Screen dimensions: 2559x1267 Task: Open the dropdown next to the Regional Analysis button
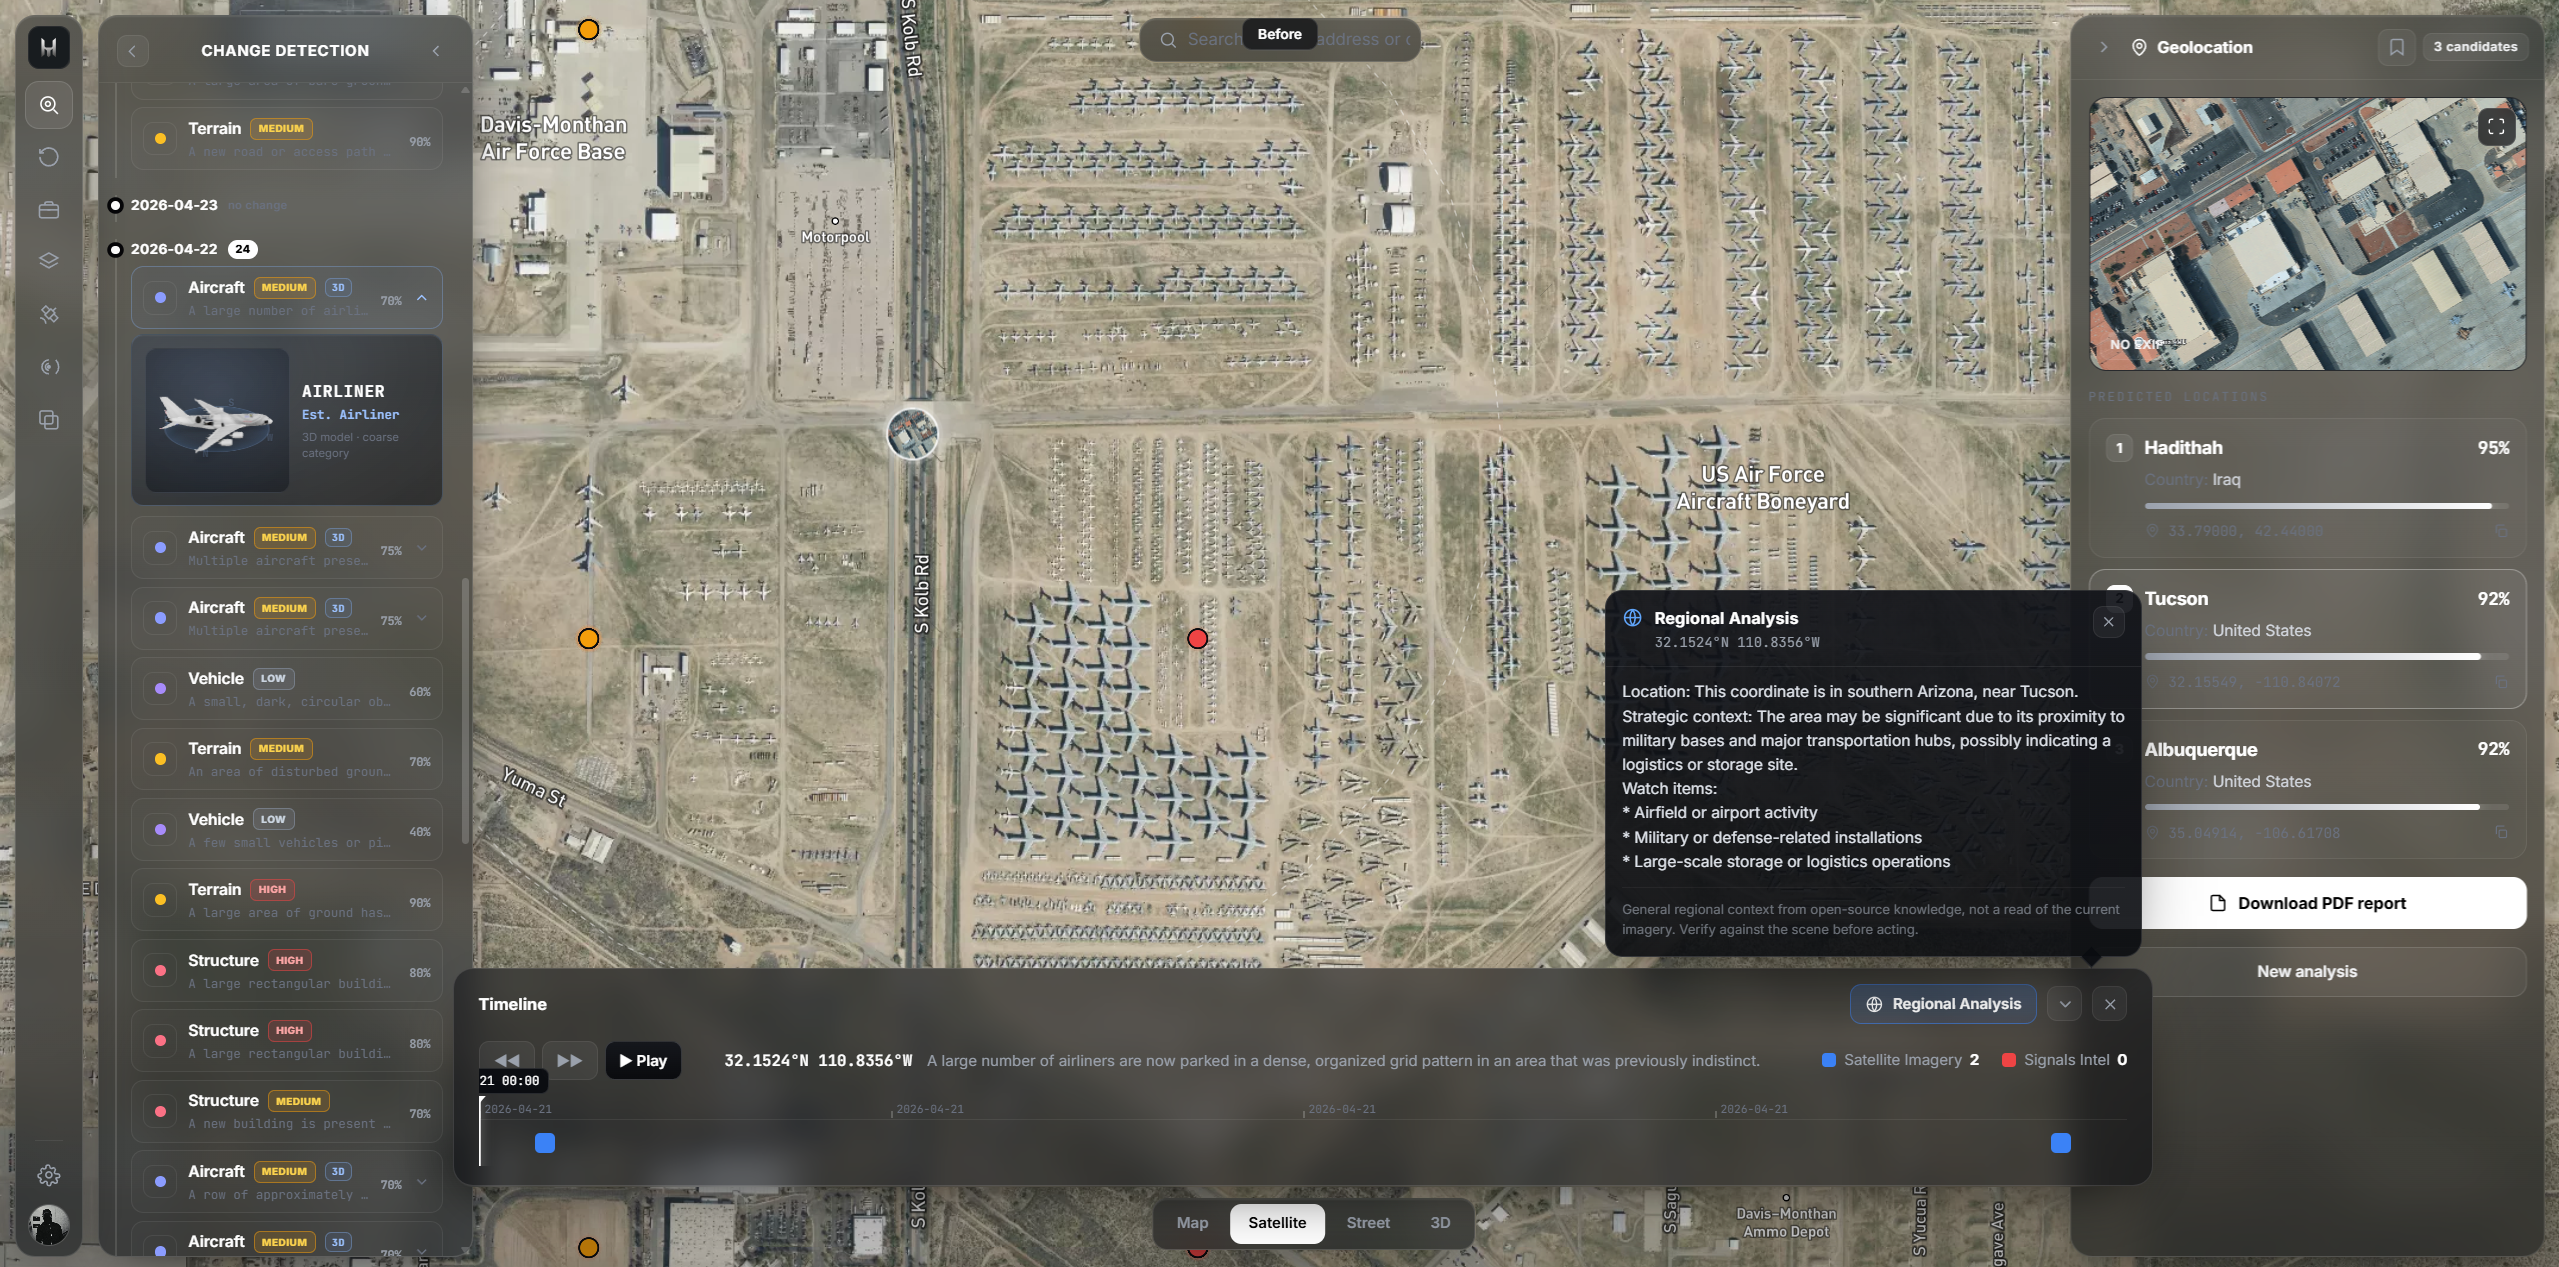pyautogui.click(x=2065, y=1004)
